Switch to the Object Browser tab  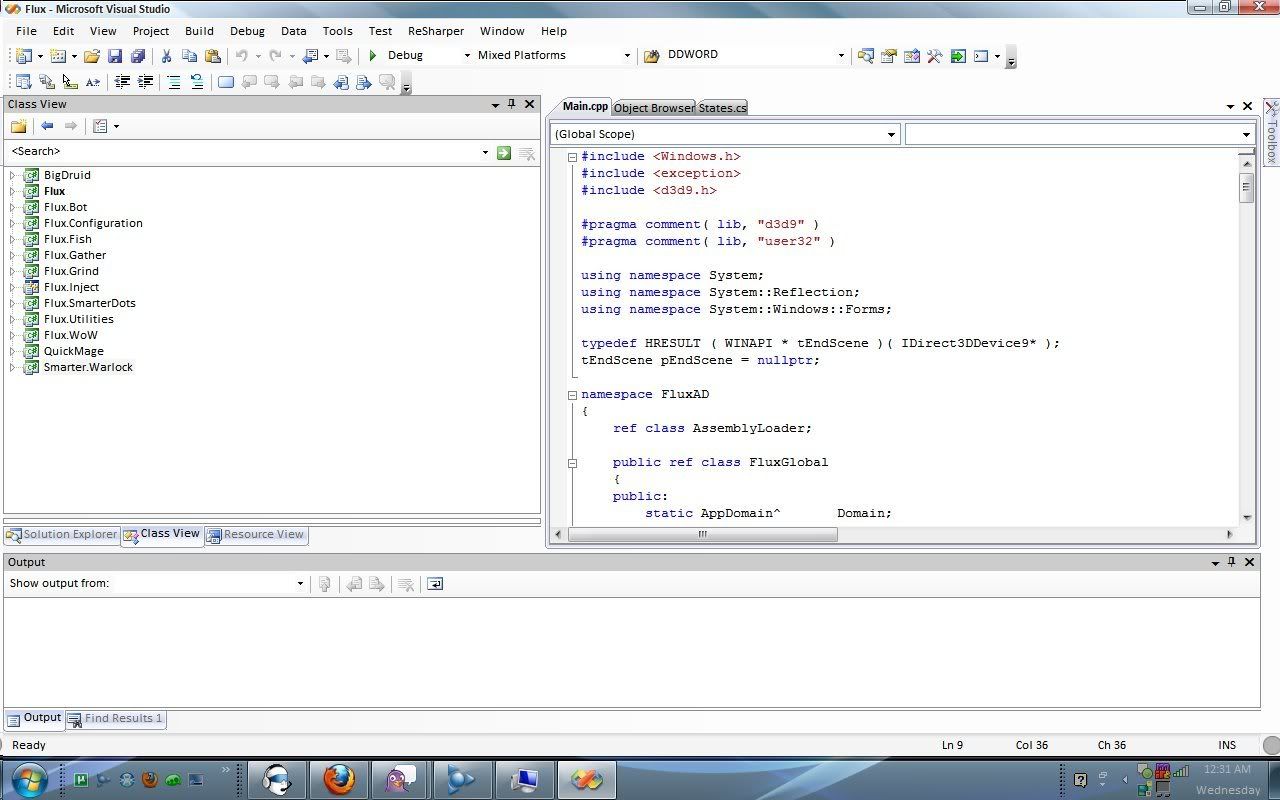(653, 108)
